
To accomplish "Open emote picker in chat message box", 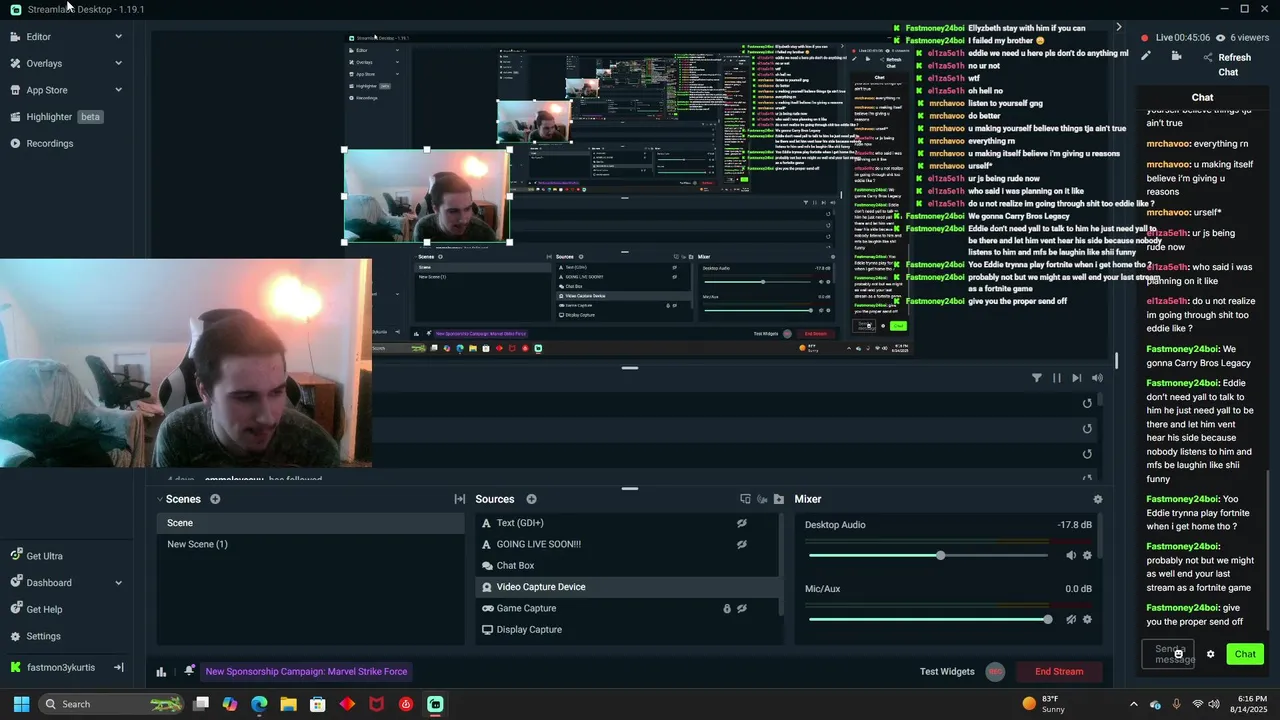I will click(x=1179, y=654).
